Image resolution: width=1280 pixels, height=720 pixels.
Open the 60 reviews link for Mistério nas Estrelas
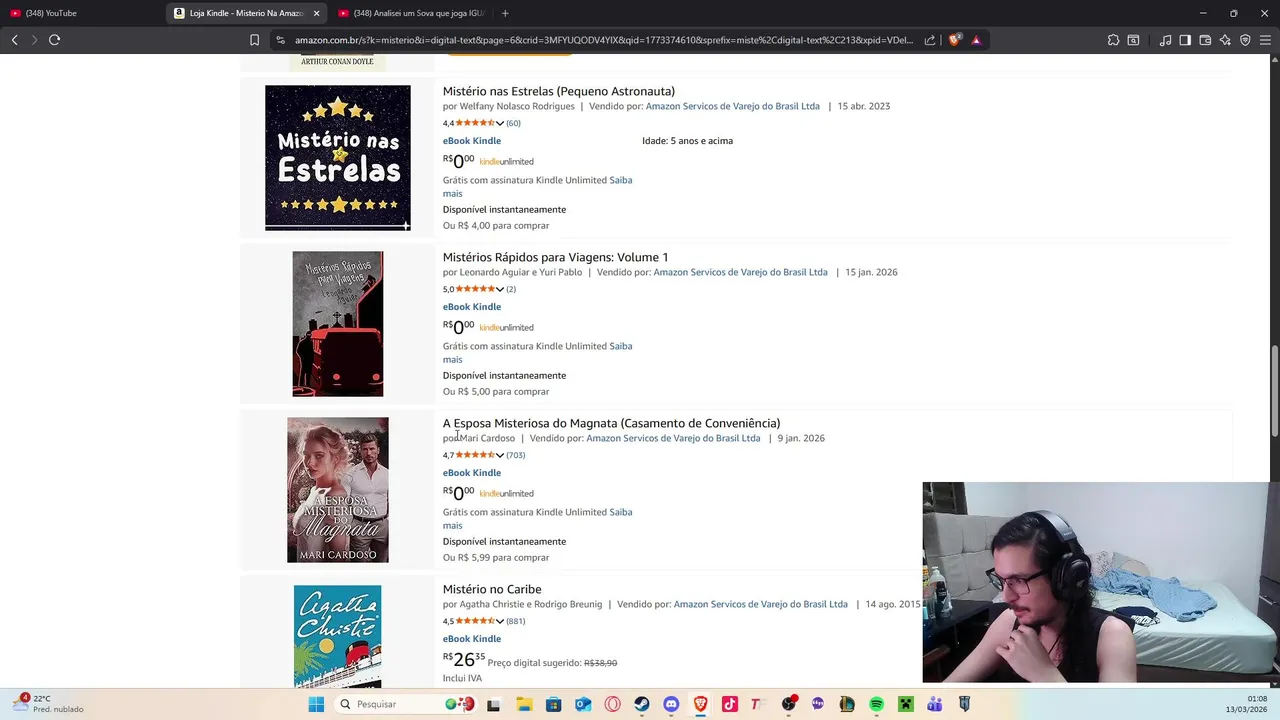tap(513, 123)
